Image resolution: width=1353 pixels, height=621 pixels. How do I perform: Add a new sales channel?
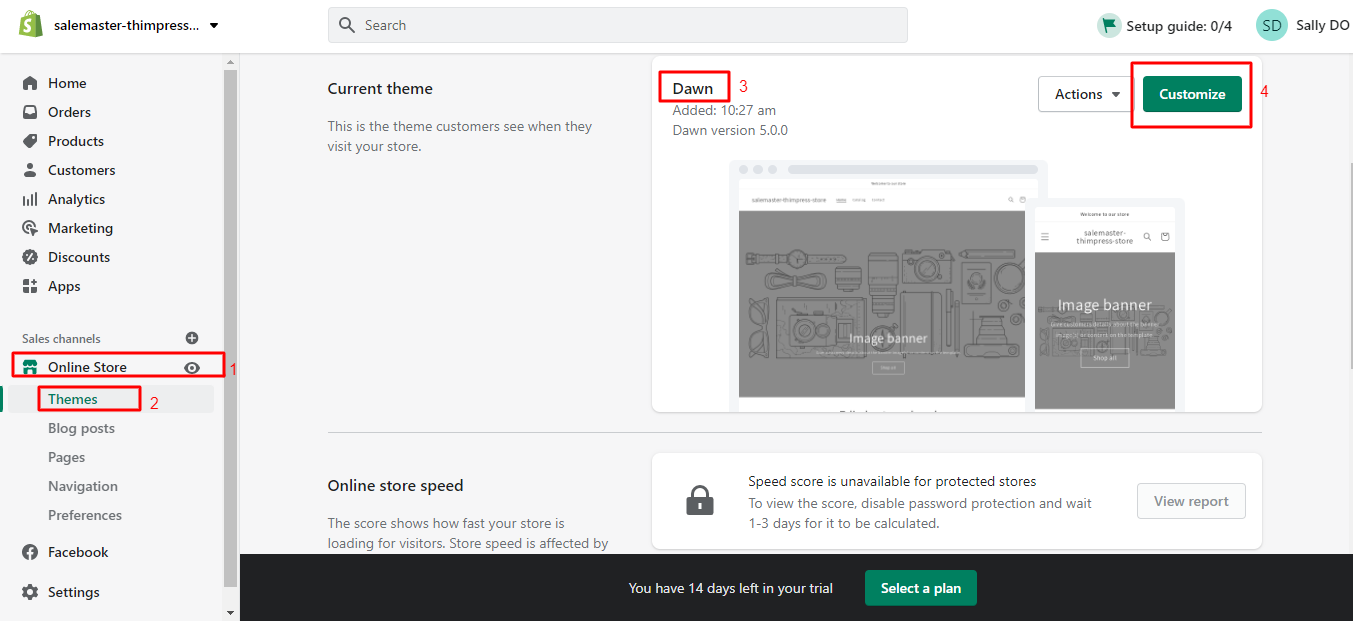click(x=191, y=337)
